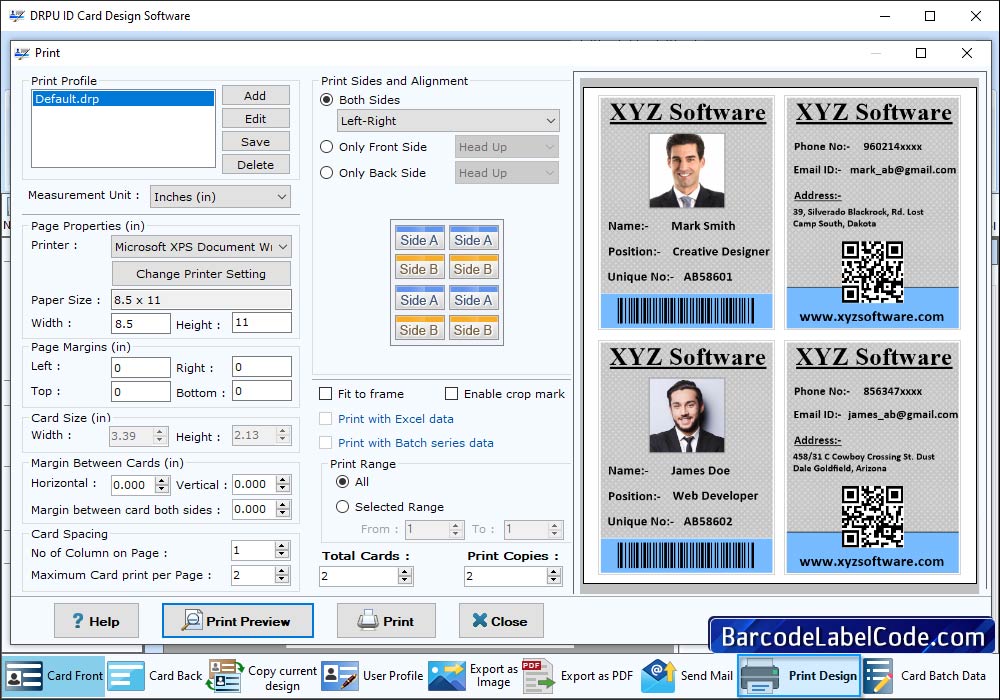
Task: Open the Printer selection dropdown
Action: tap(202, 247)
